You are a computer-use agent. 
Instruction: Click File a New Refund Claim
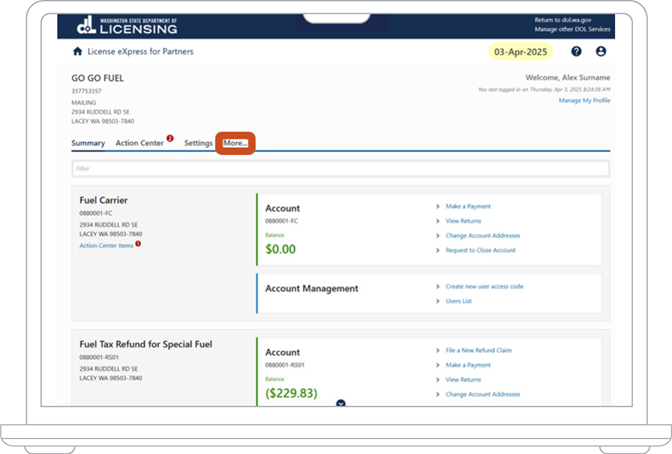coord(478,351)
